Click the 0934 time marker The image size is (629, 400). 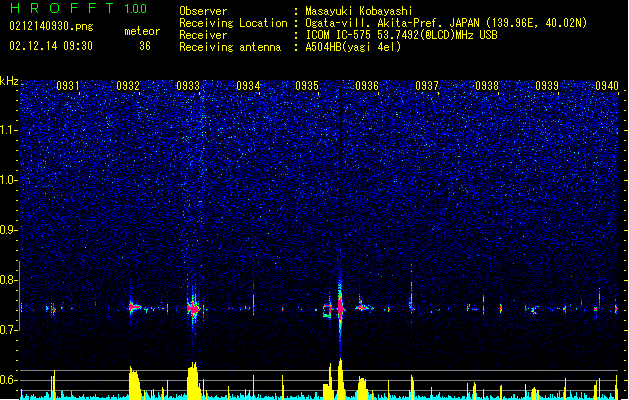pos(248,86)
